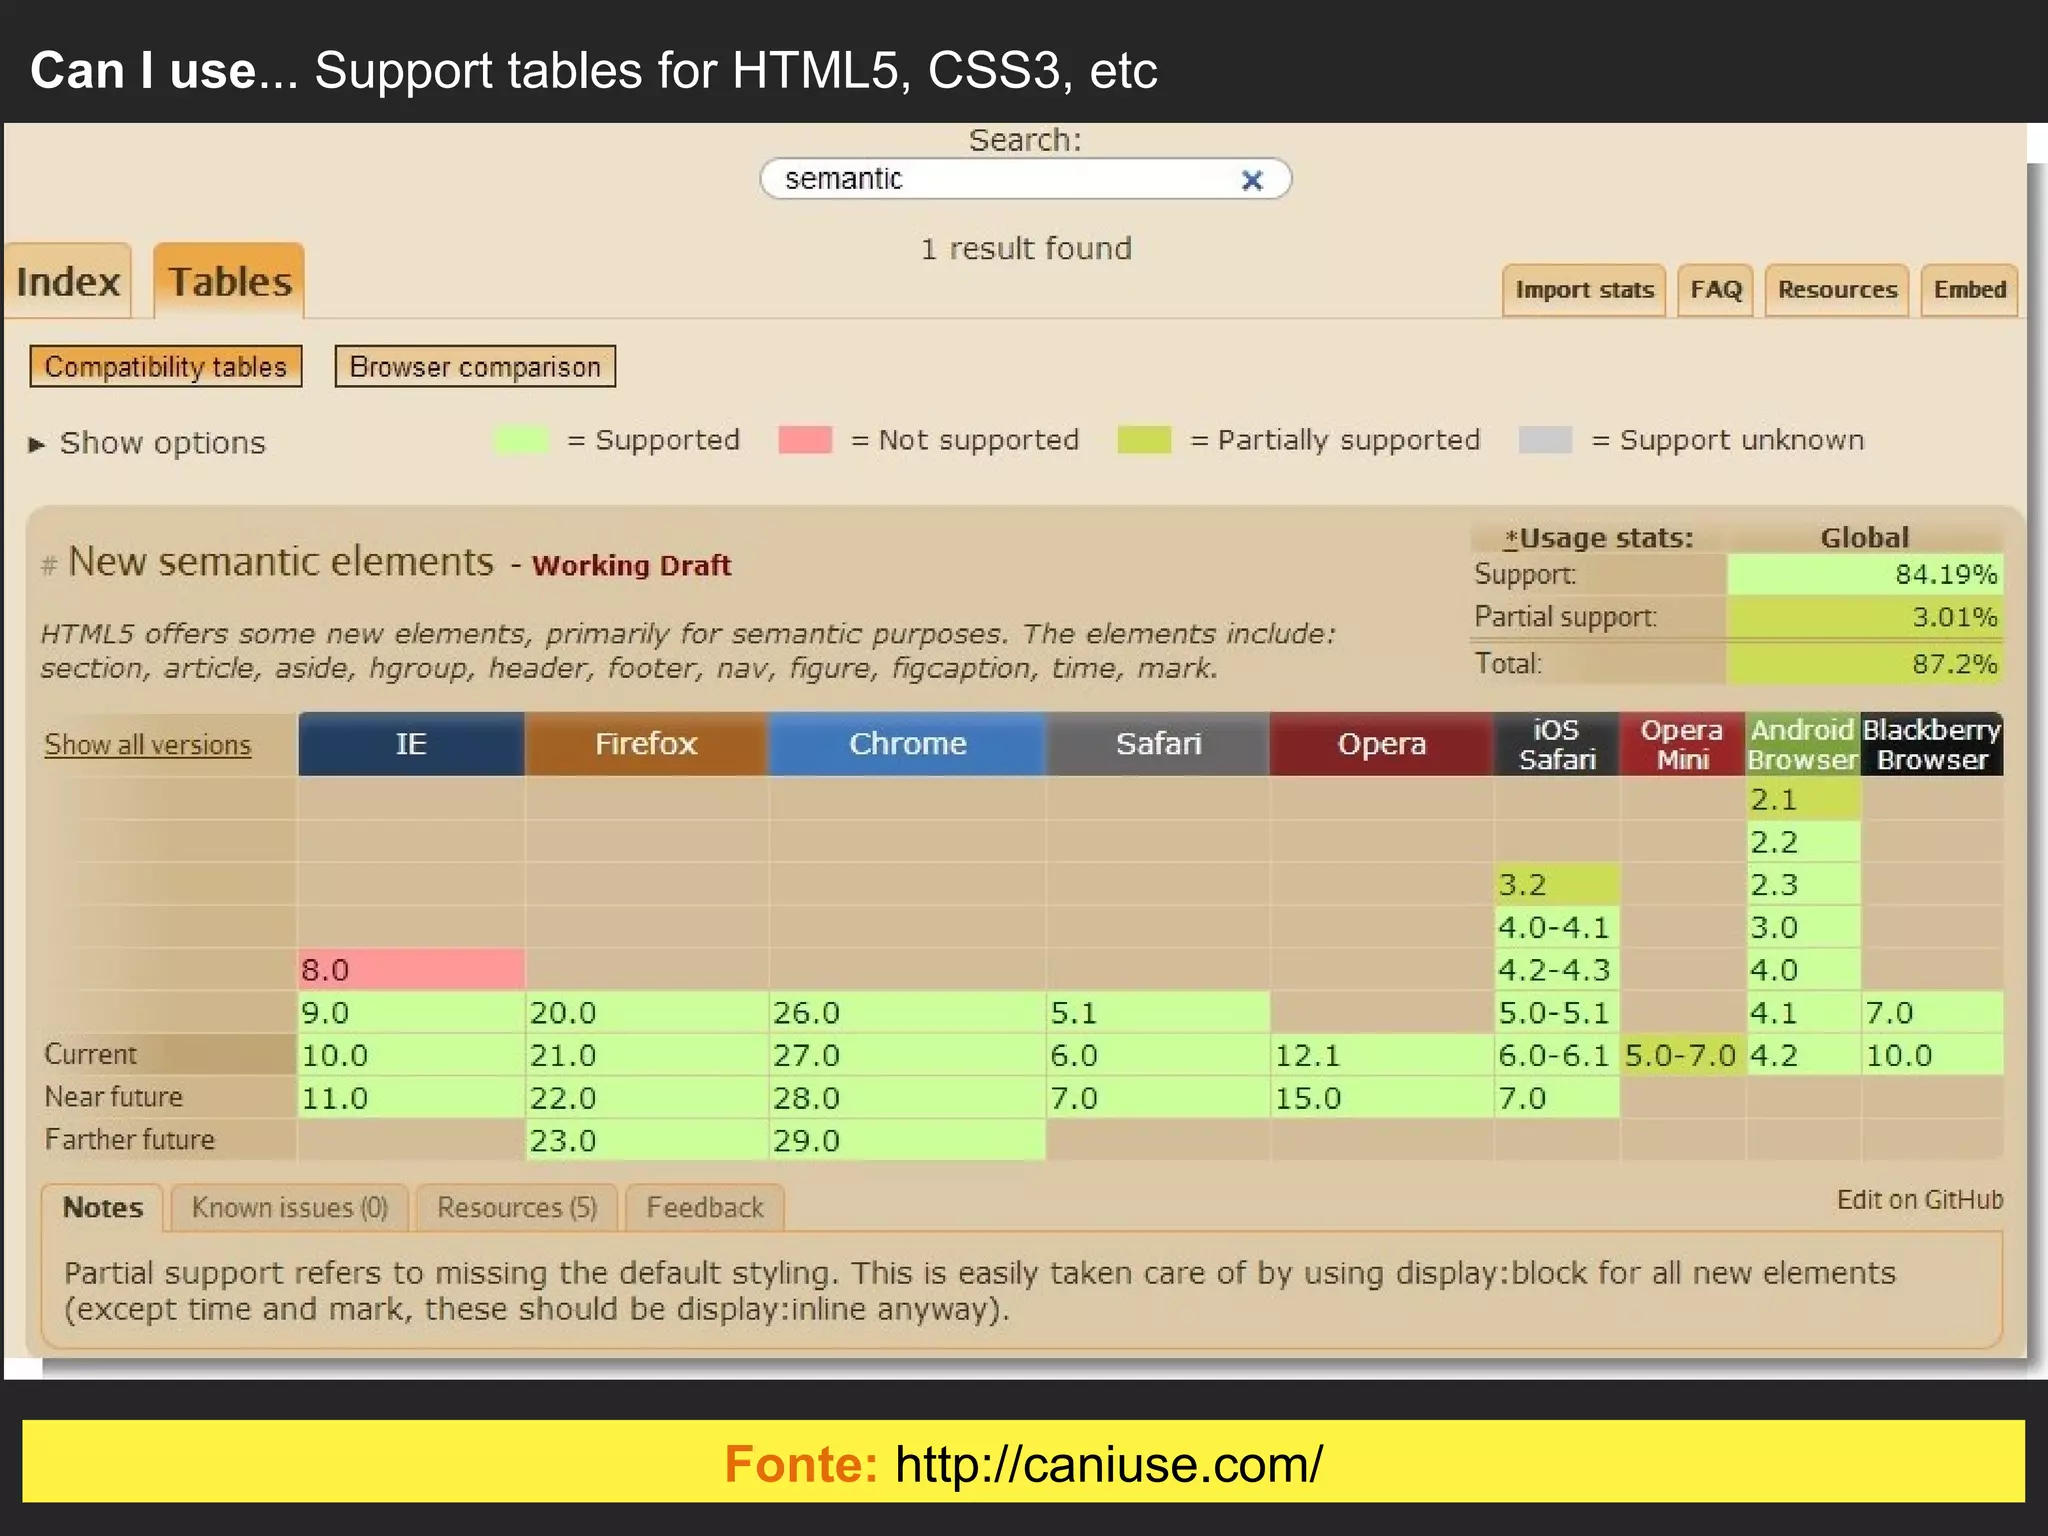Viewport: 2048px width, 1536px height.
Task: Open the Known issues (0) tab
Action: pos(289,1208)
